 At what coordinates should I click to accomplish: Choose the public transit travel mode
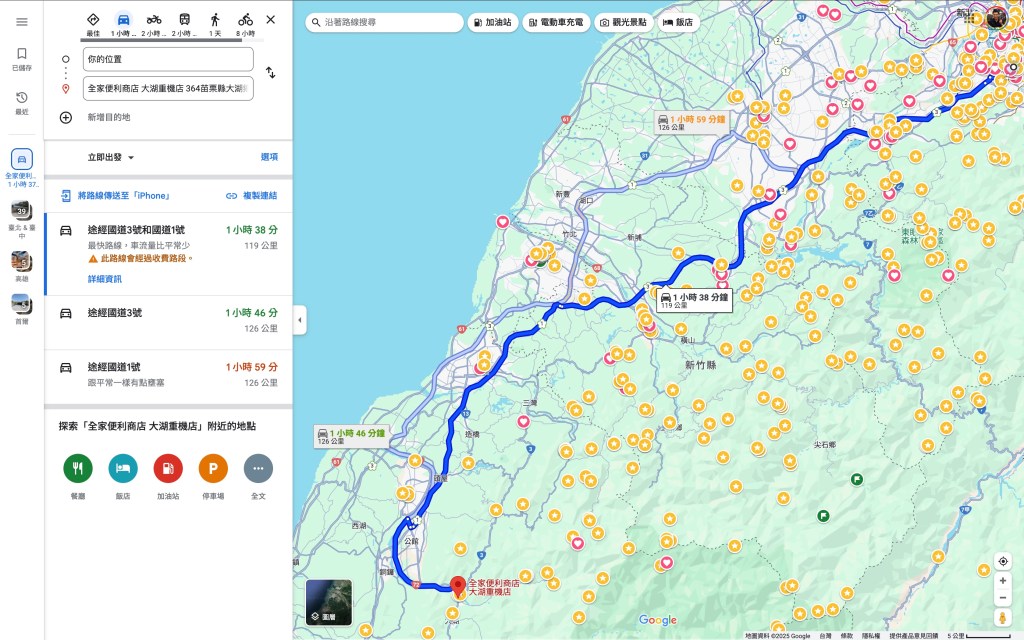pos(184,20)
